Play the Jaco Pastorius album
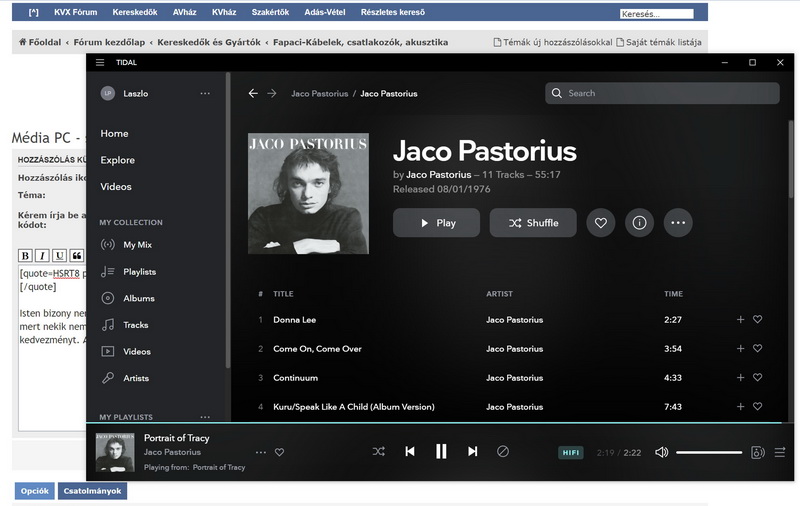 point(436,223)
